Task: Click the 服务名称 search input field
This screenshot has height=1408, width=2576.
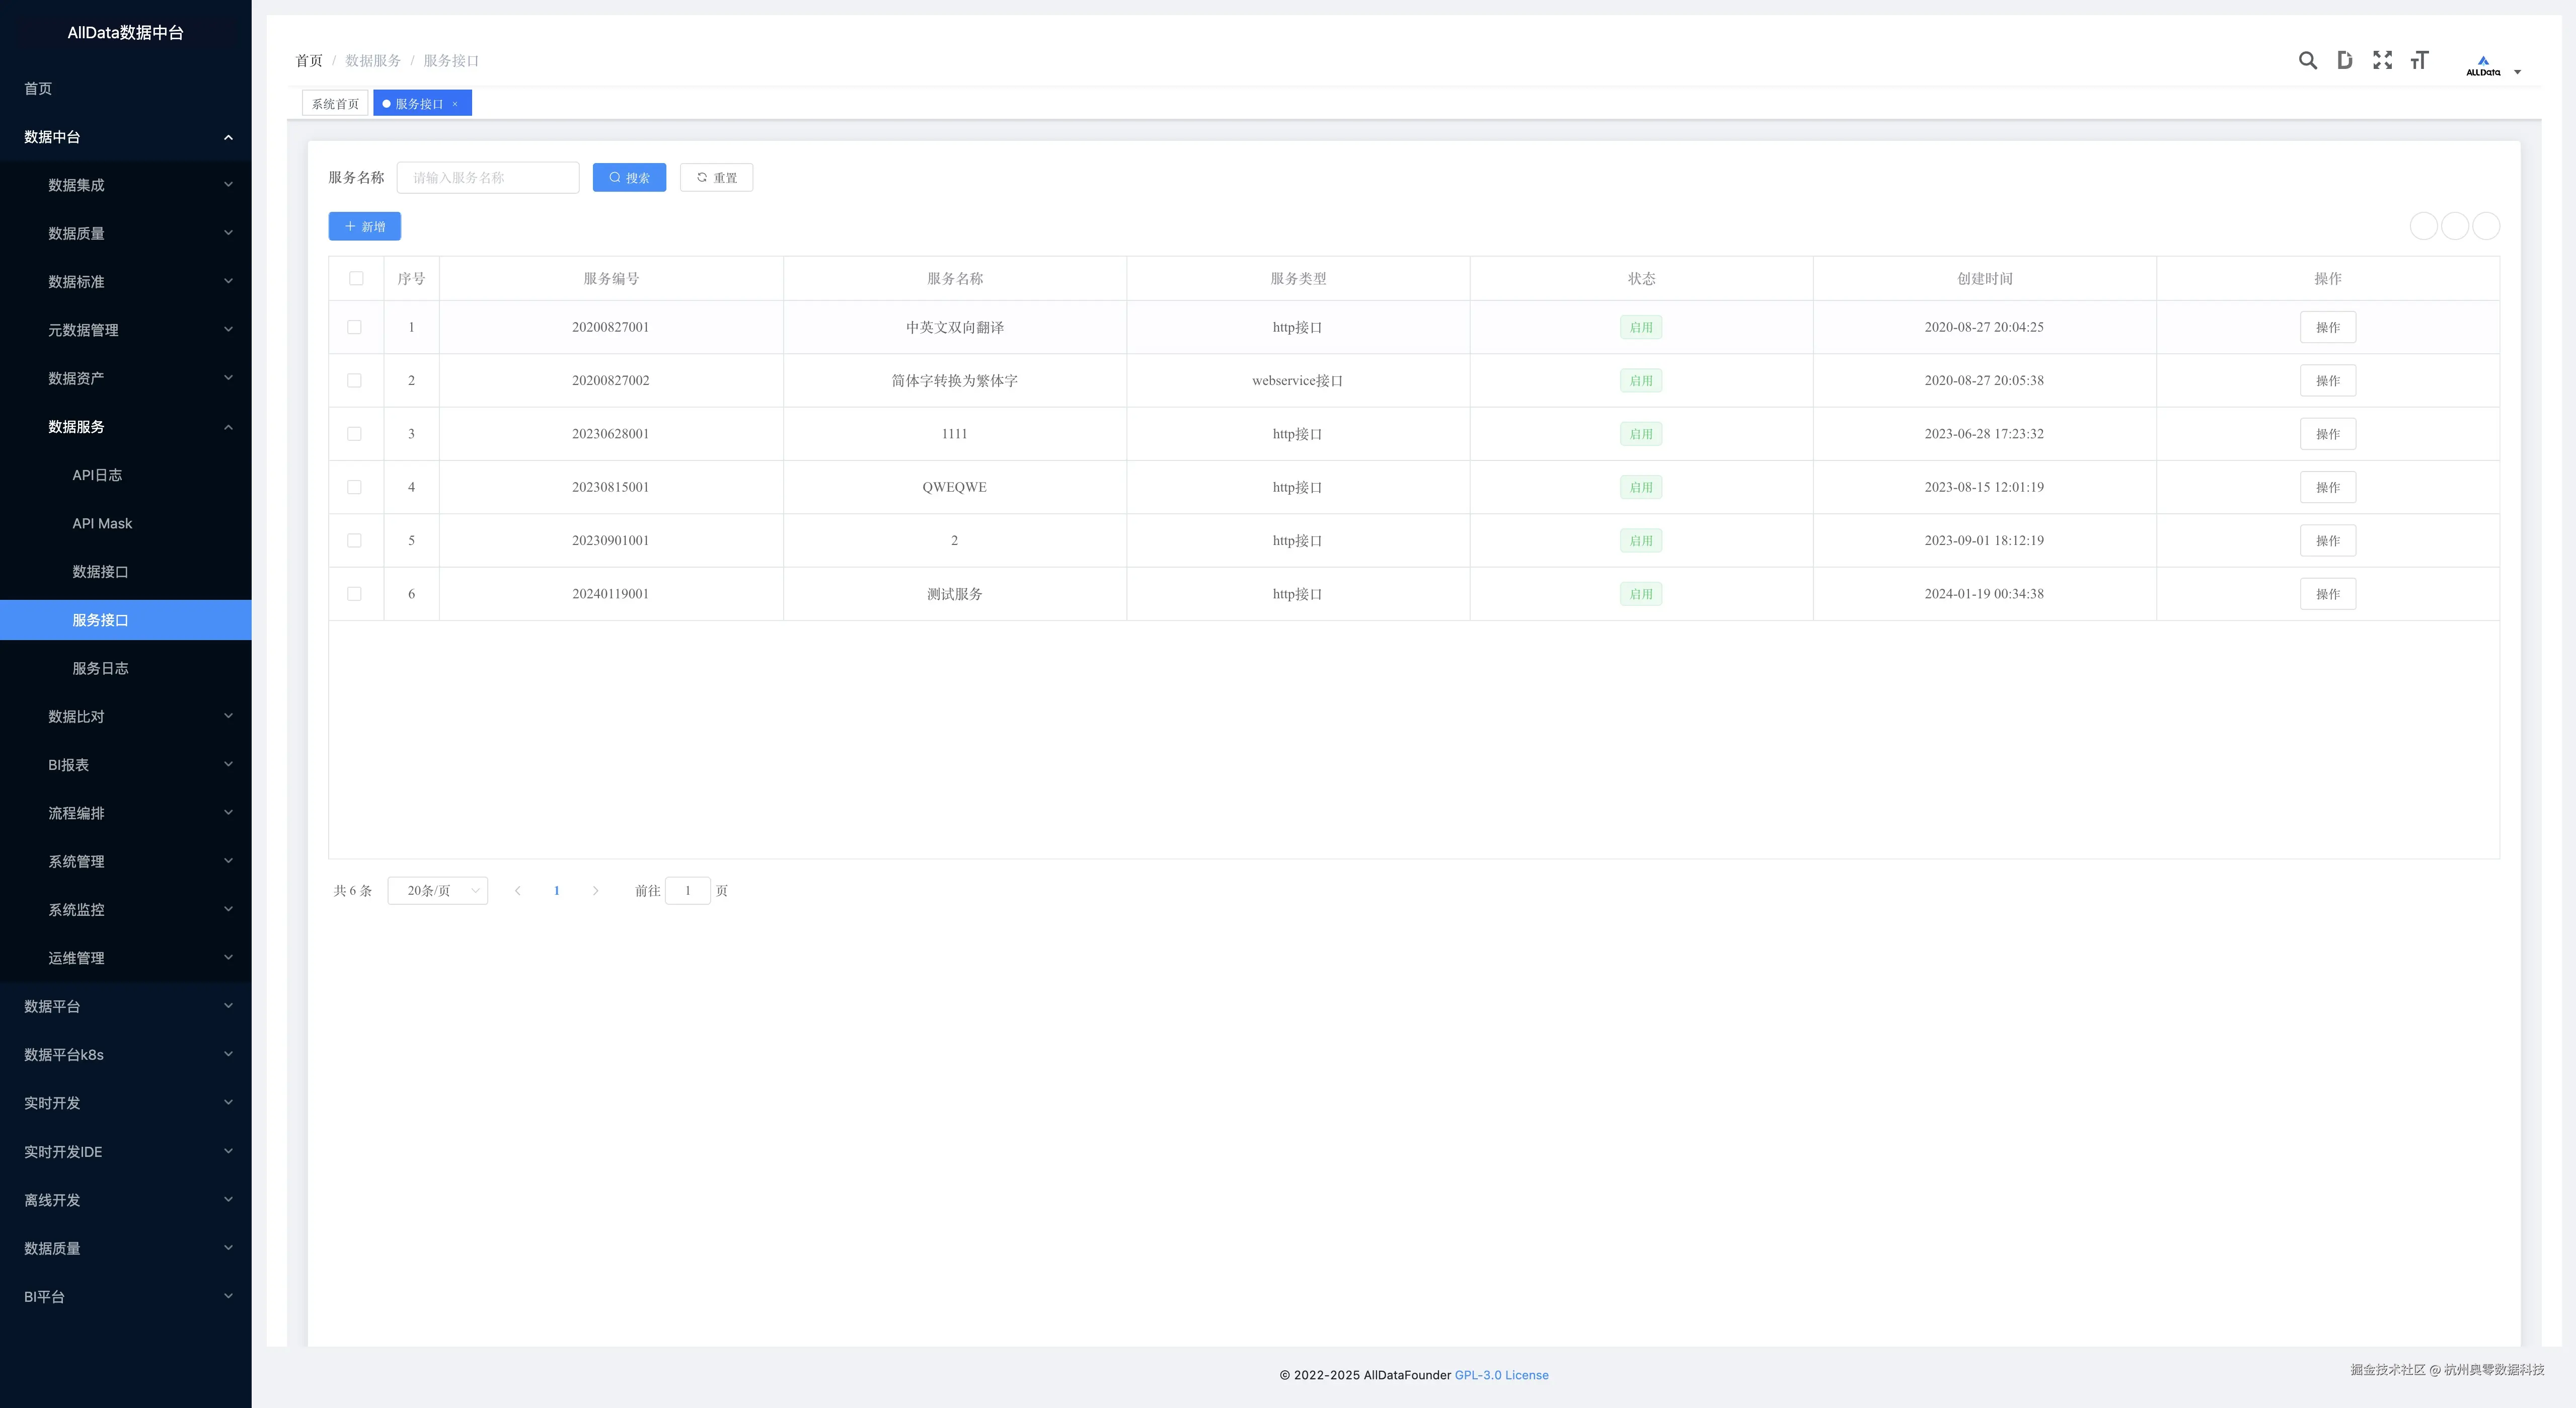Action: pos(488,178)
